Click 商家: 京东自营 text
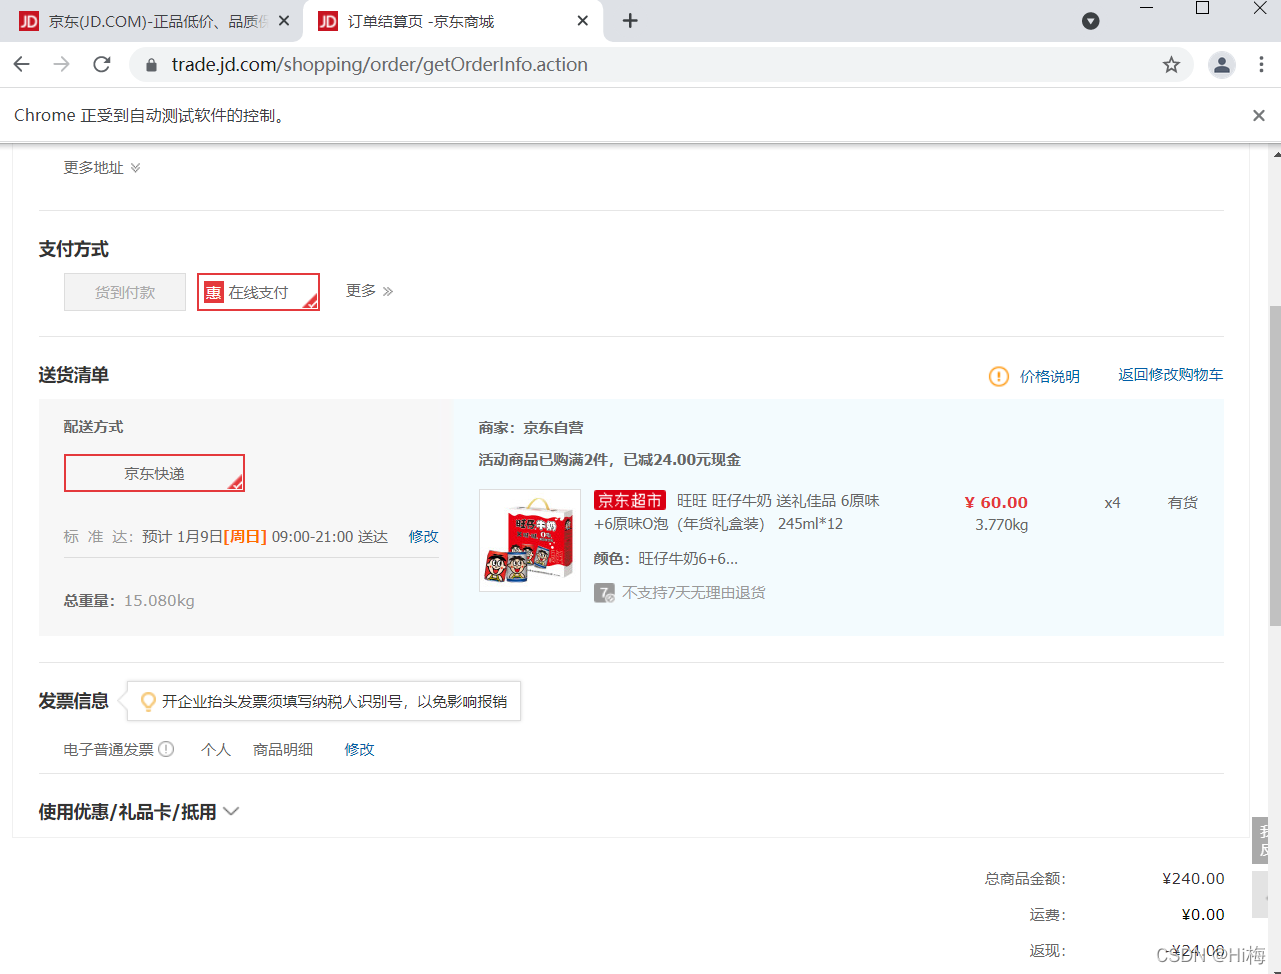This screenshot has width=1281, height=974. click(x=531, y=428)
